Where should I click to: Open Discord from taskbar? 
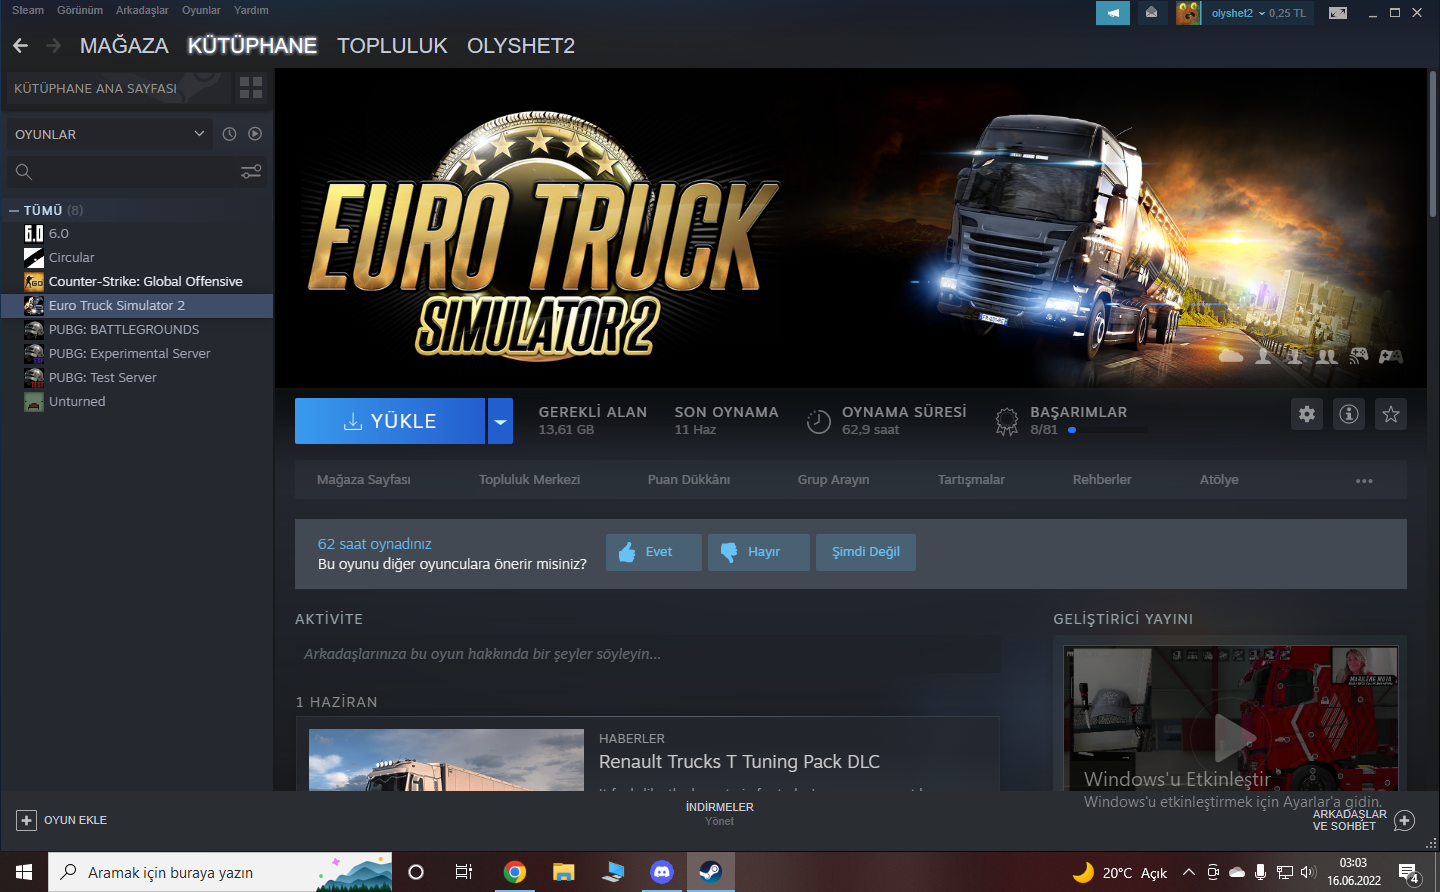(x=662, y=872)
